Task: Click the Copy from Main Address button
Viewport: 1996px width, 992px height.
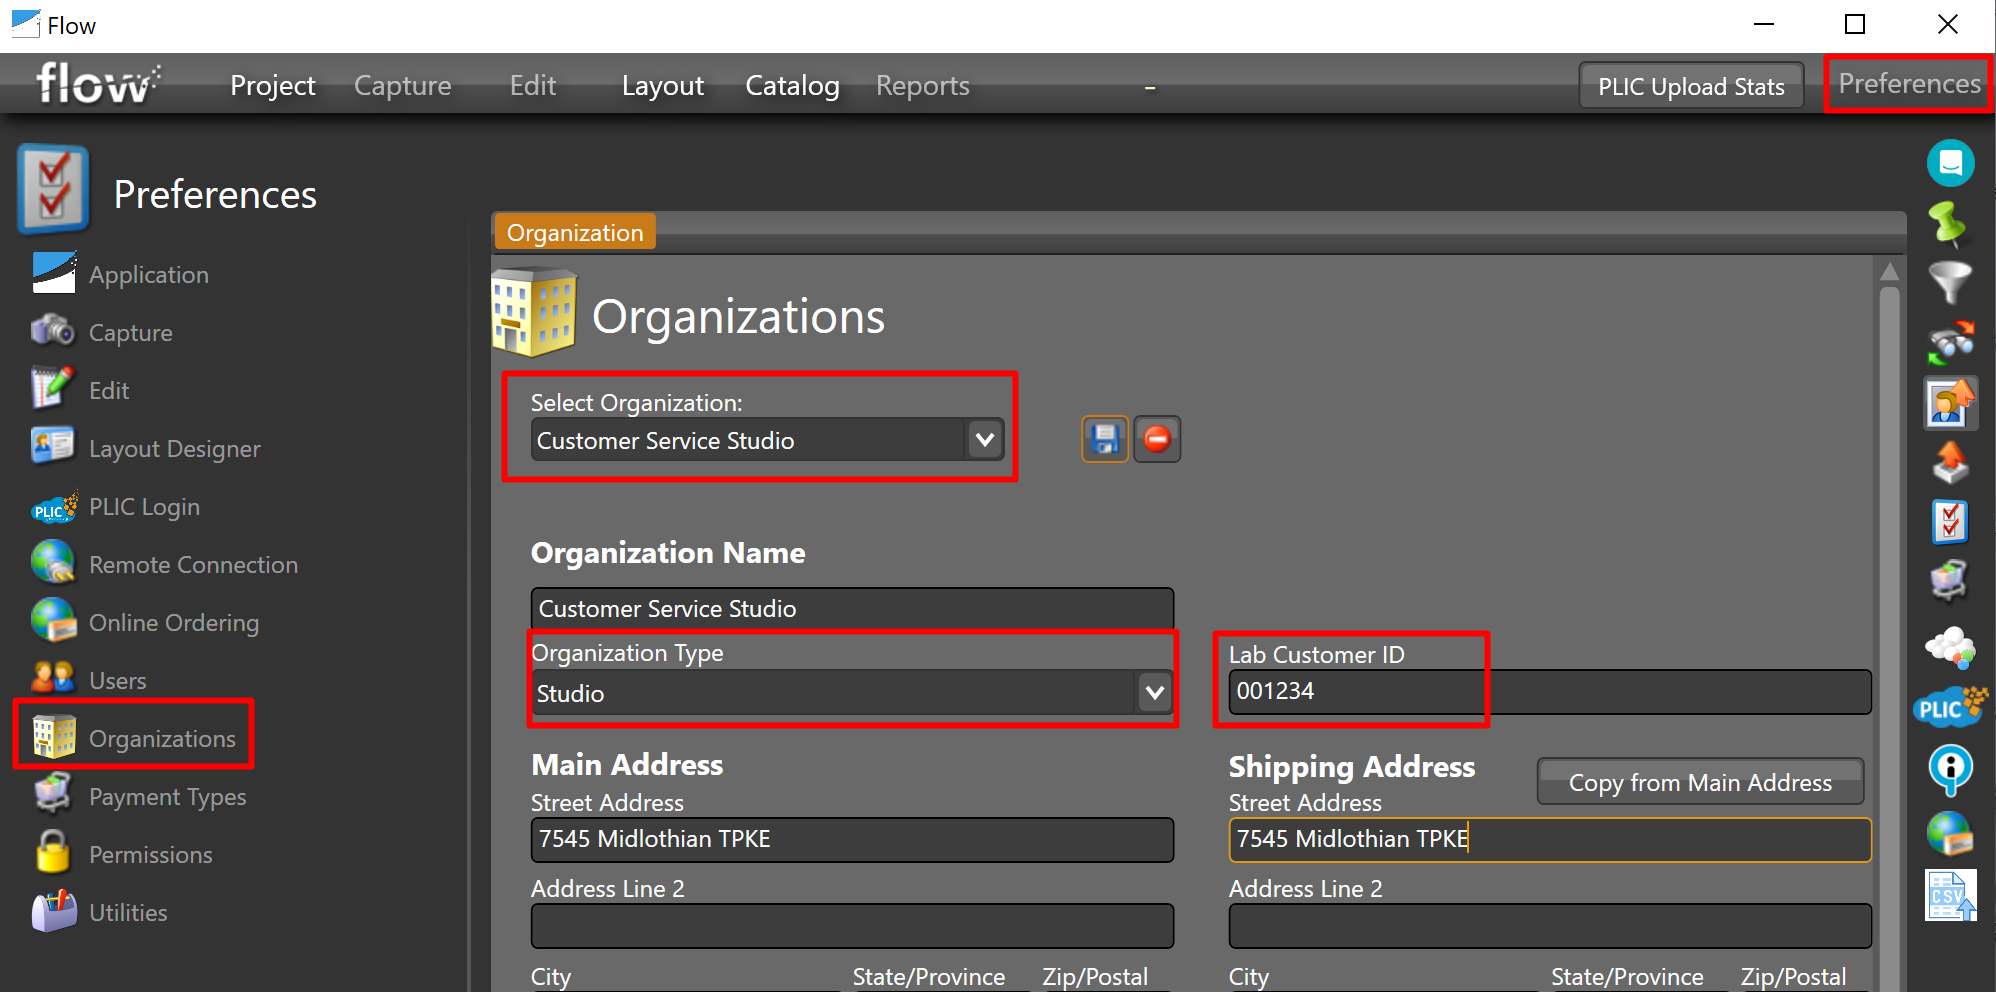Action: [1699, 782]
